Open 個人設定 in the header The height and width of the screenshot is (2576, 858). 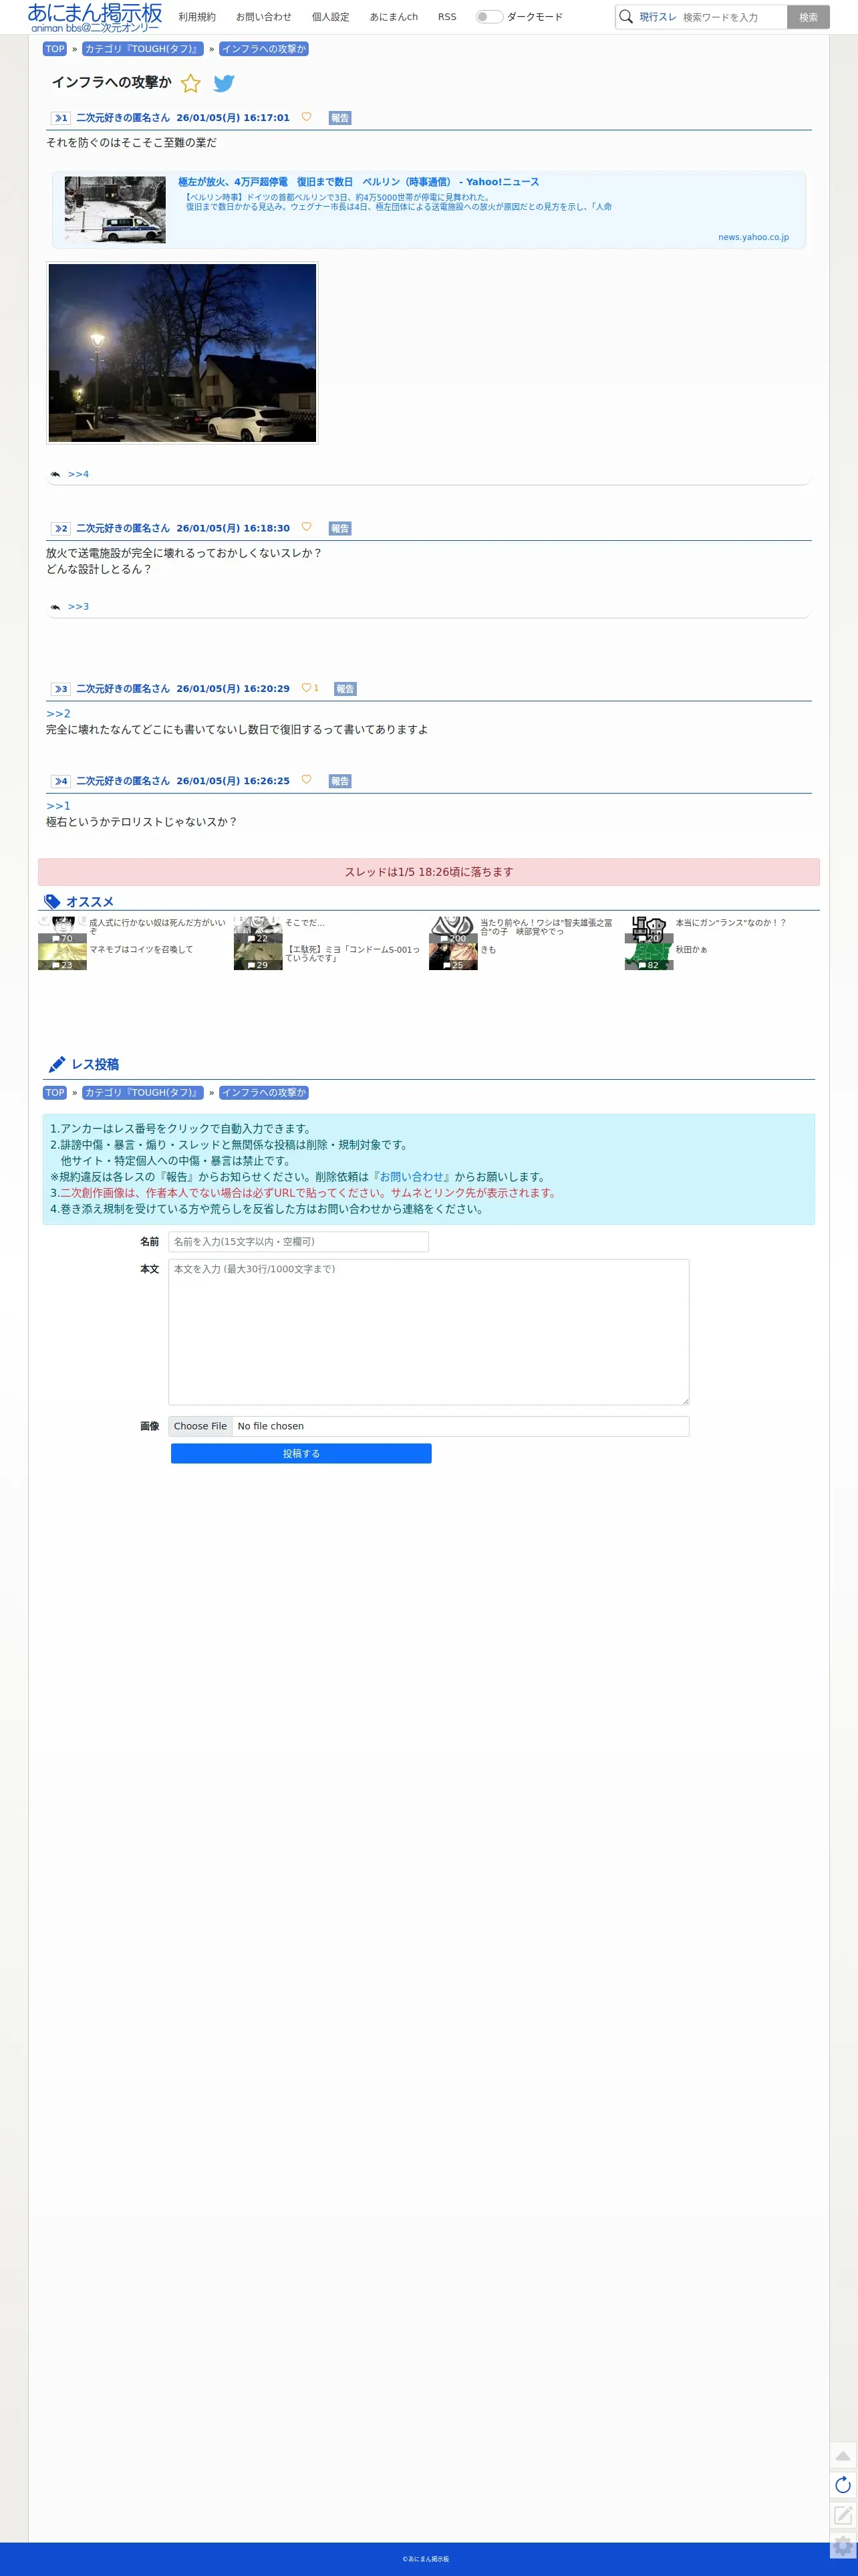(x=331, y=17)
